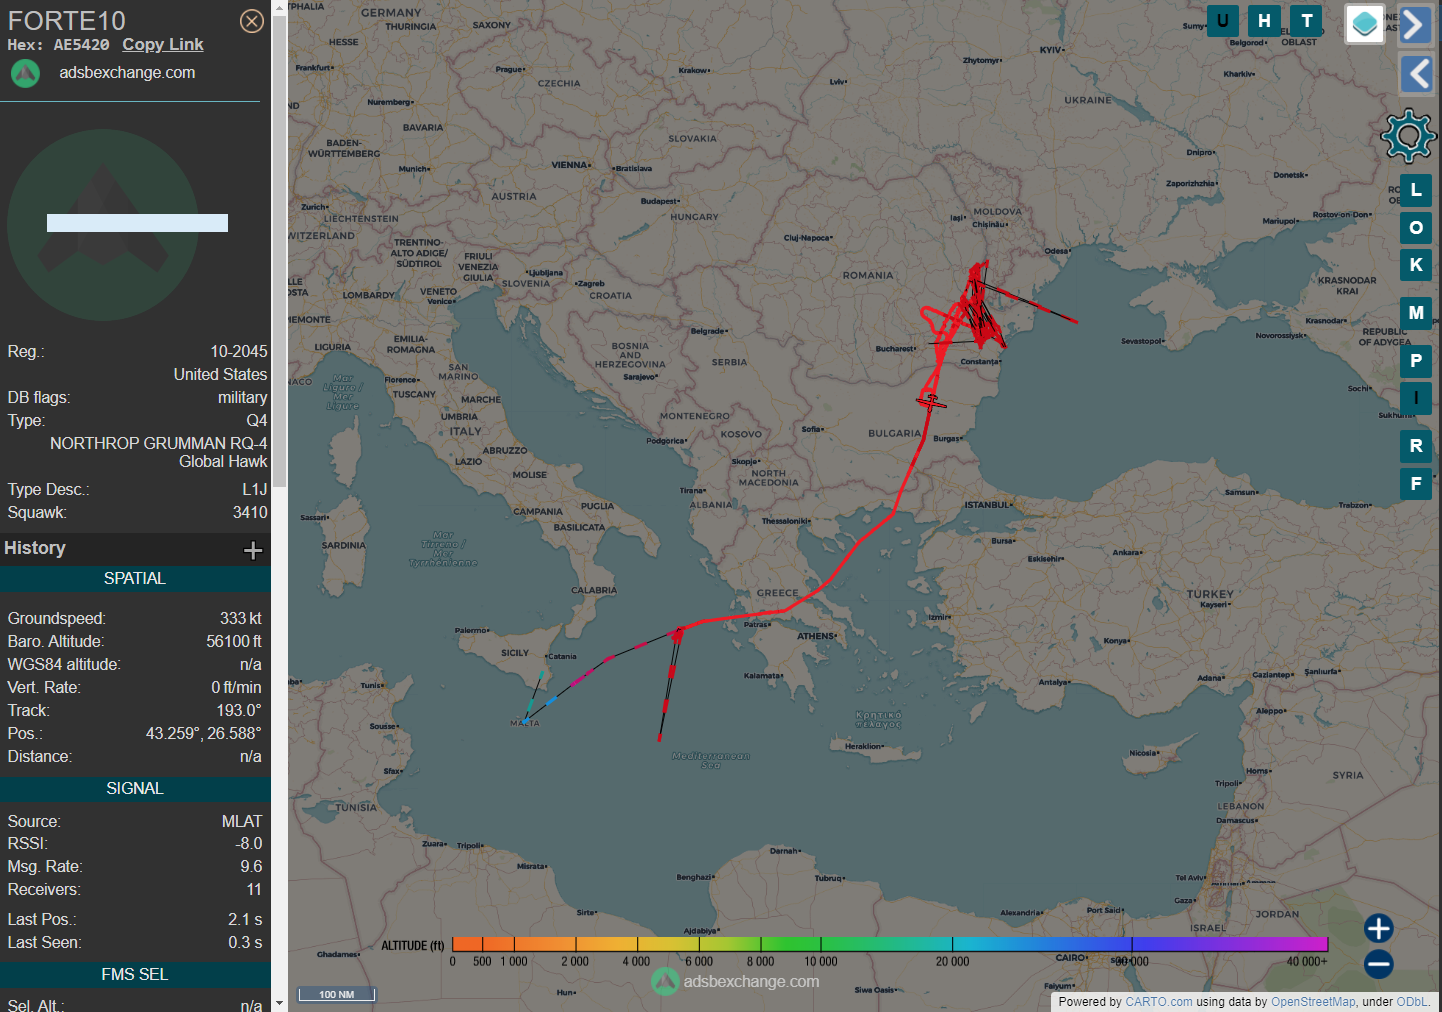Click the altitude color legend bar
The height and width of the screenshot is (1012, 1442).
coord(890,944)
